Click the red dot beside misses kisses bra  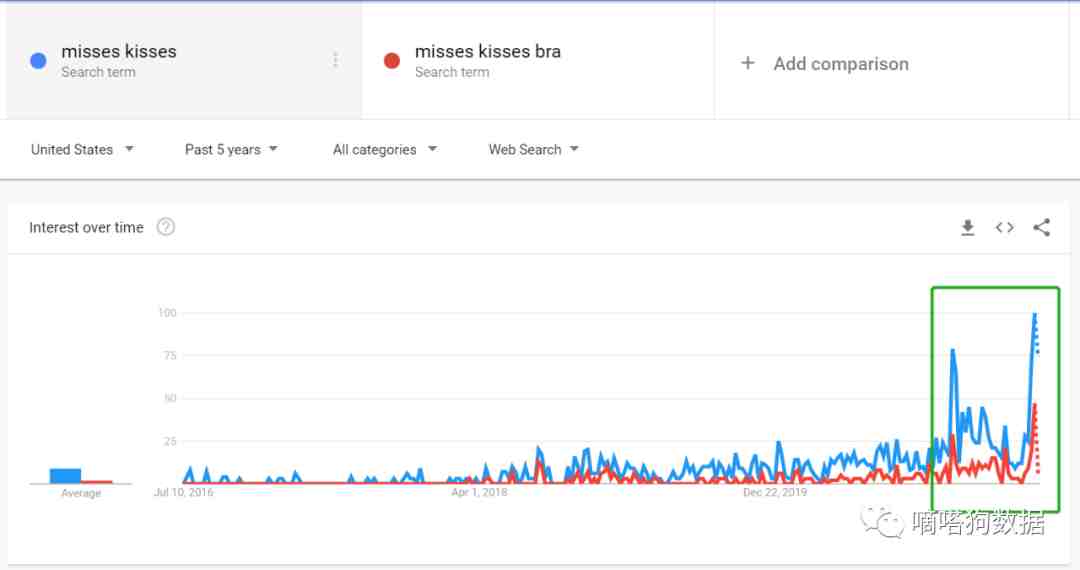392,61
